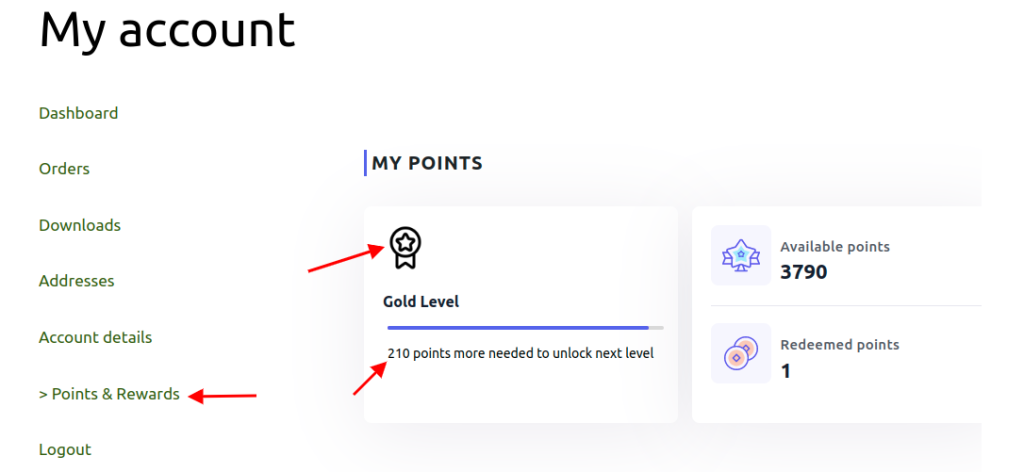Click the Redeemed points coins icon
Viewport: 1024px width, 472px height.
(x=741, y=353)
